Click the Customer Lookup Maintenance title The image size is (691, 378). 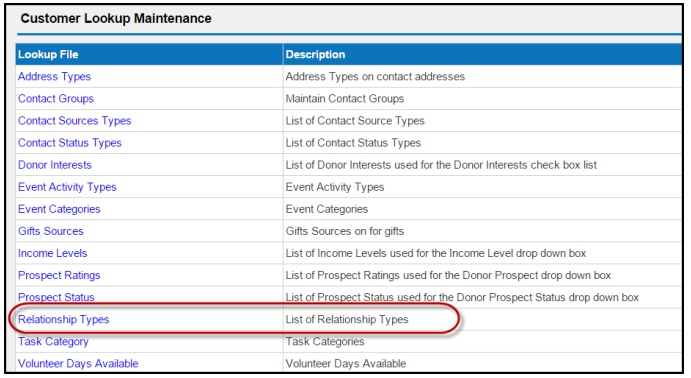[116, 19]
